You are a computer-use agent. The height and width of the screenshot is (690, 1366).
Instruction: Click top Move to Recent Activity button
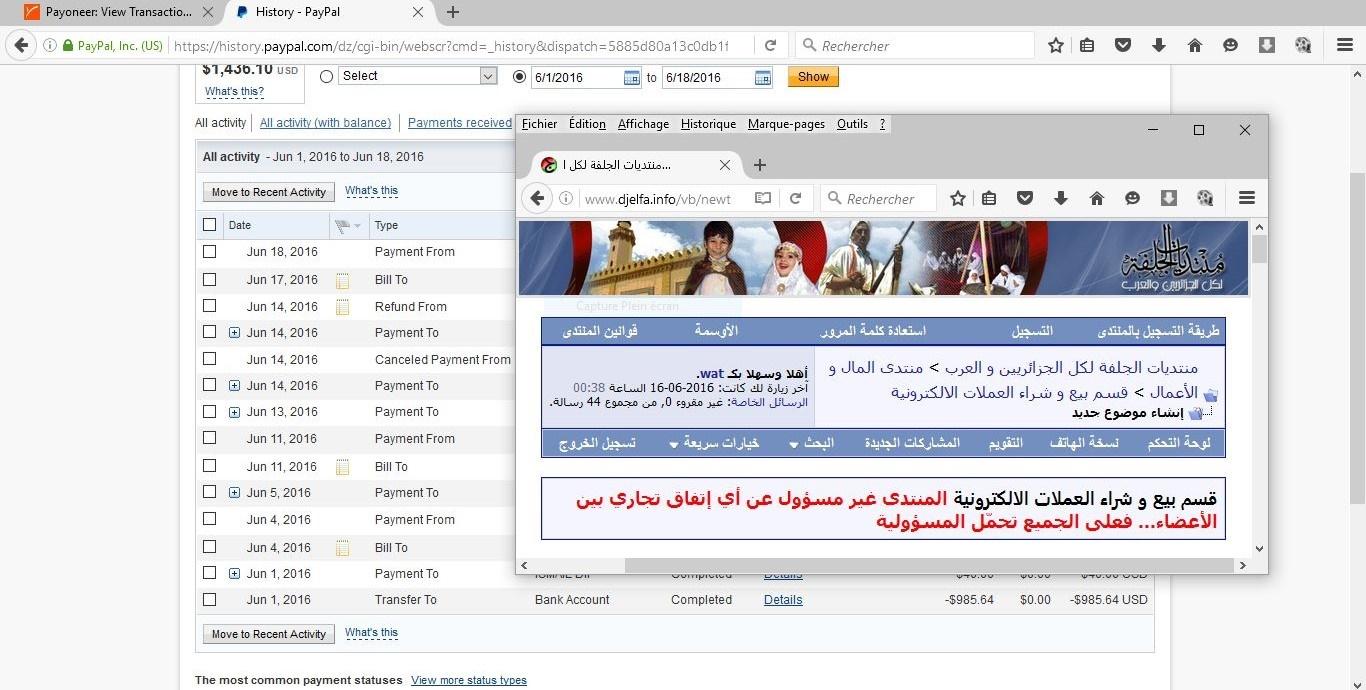coord(269,192)
